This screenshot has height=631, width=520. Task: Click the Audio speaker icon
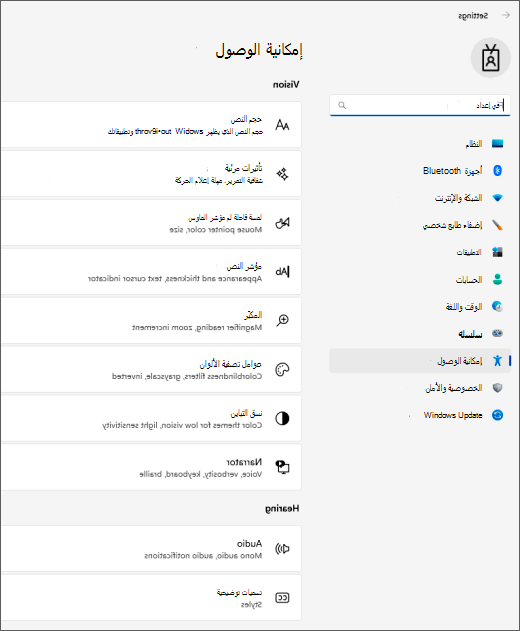click(282, 549)
